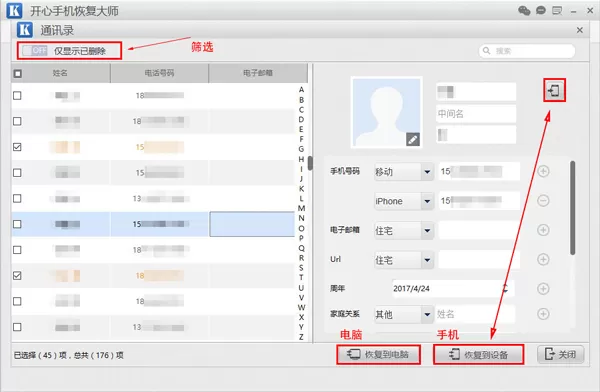Screen dimensions: 600x392
Task: Click the empty Url input field
Action: [479, 260]
